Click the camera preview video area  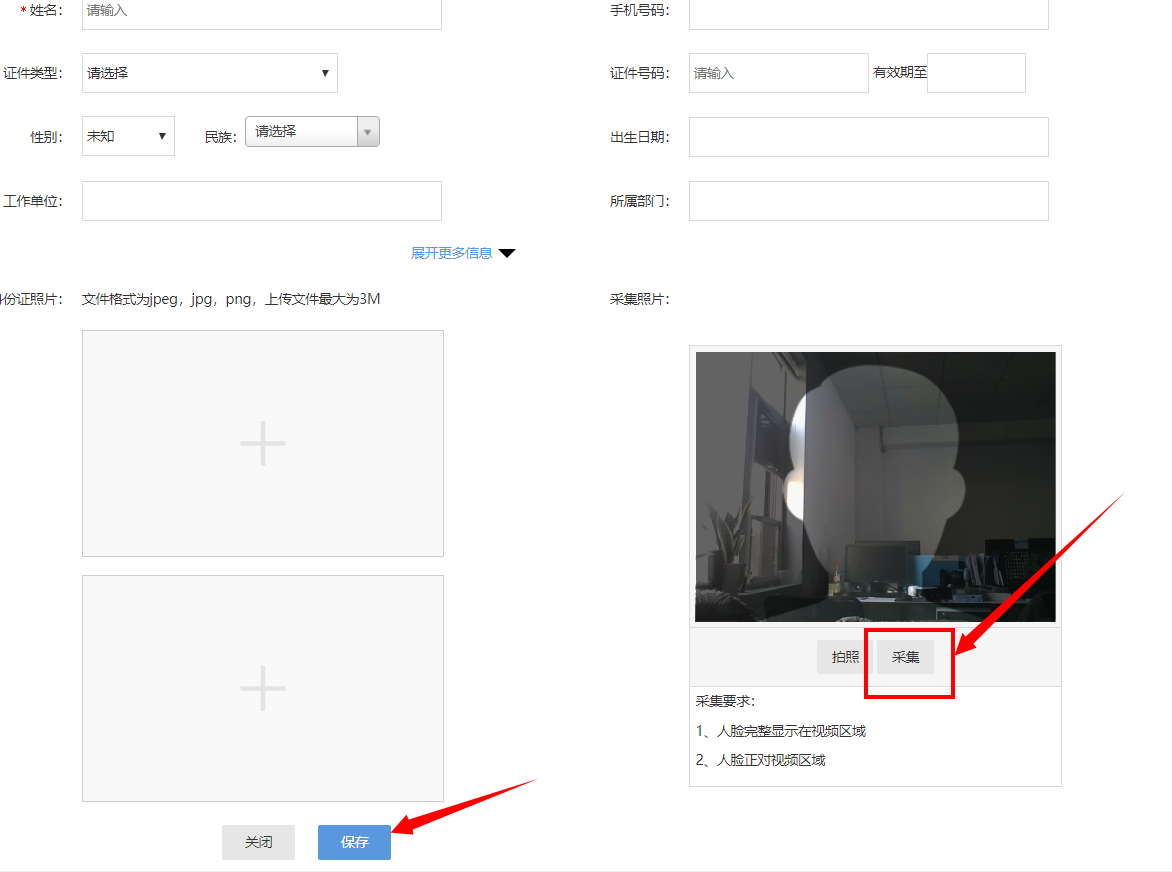(x=875, y=486)
